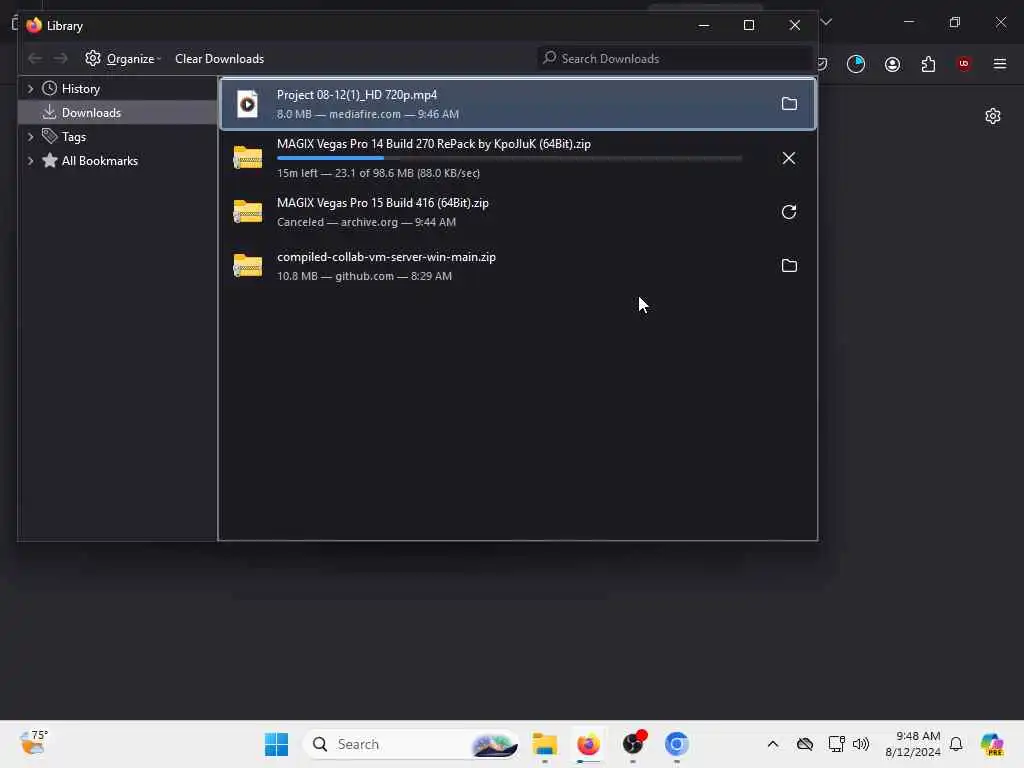This screenshot has height=768, width=1024.
Task: Maximize the Library window
Action: pos(749,25)
